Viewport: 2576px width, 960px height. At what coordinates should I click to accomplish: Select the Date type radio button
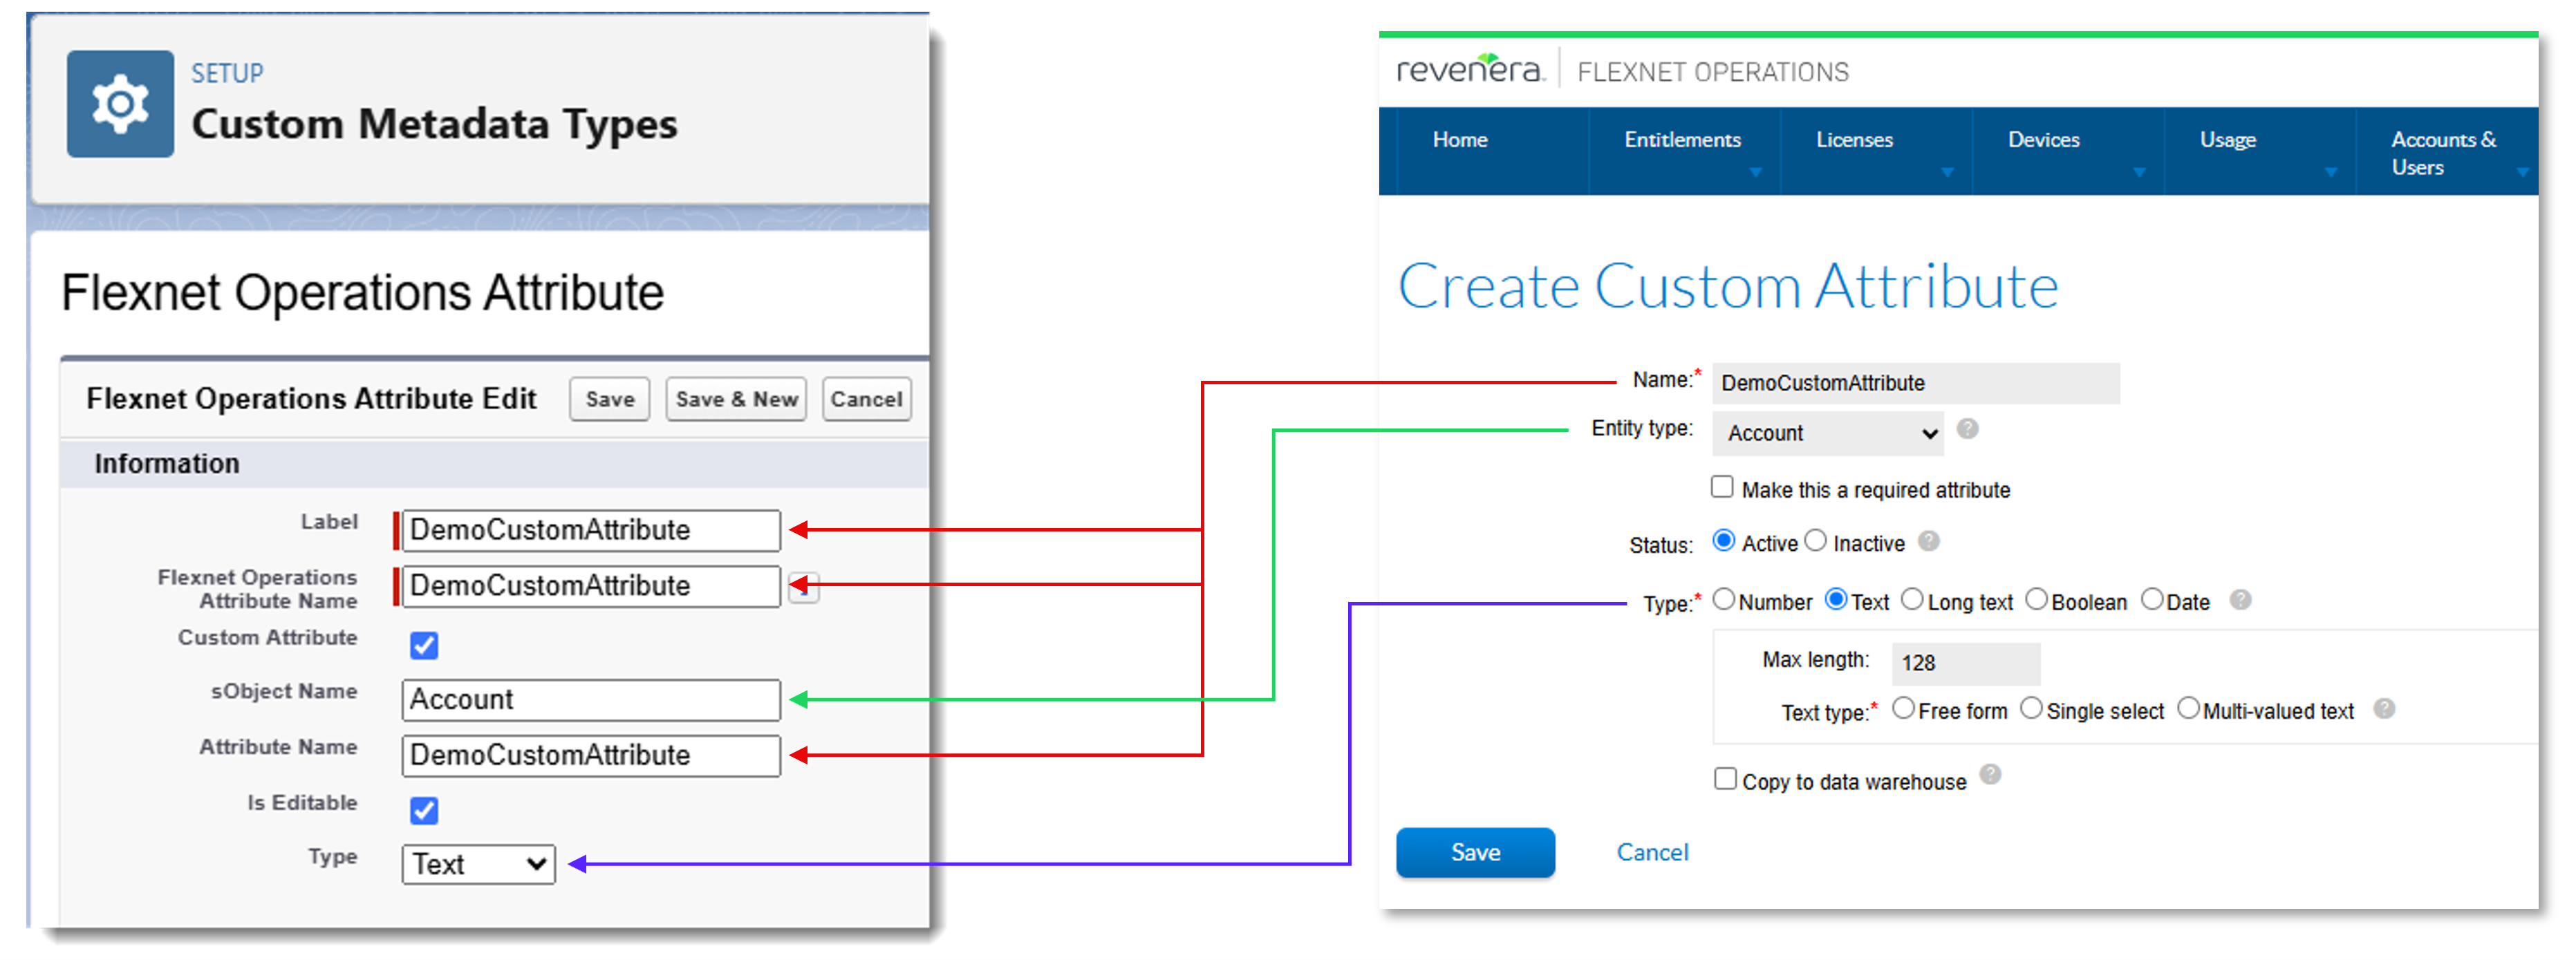pyautogui.click(x=2152, y=599)
